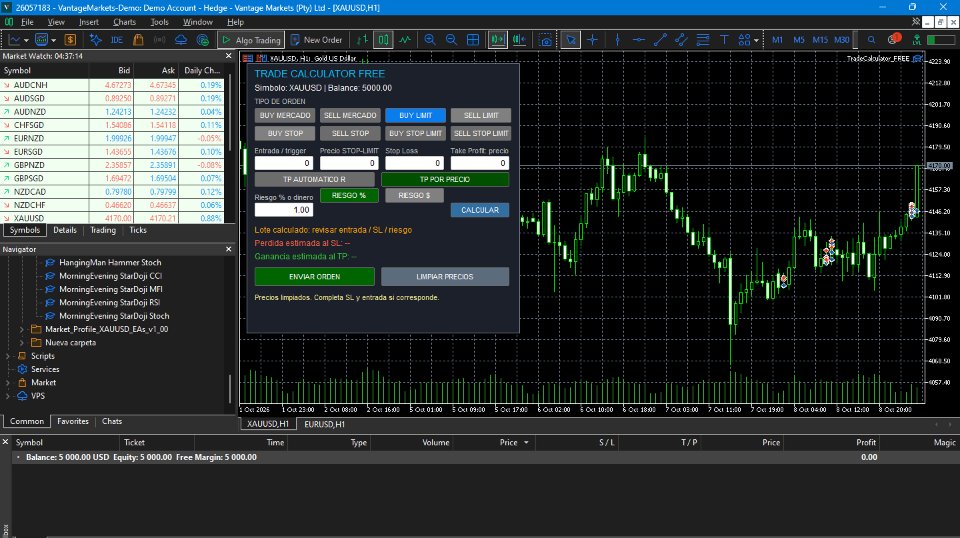
Task: Click the LIMPIAR PRECIOS button
Action: pyautogui.click(x=445, y=277)
